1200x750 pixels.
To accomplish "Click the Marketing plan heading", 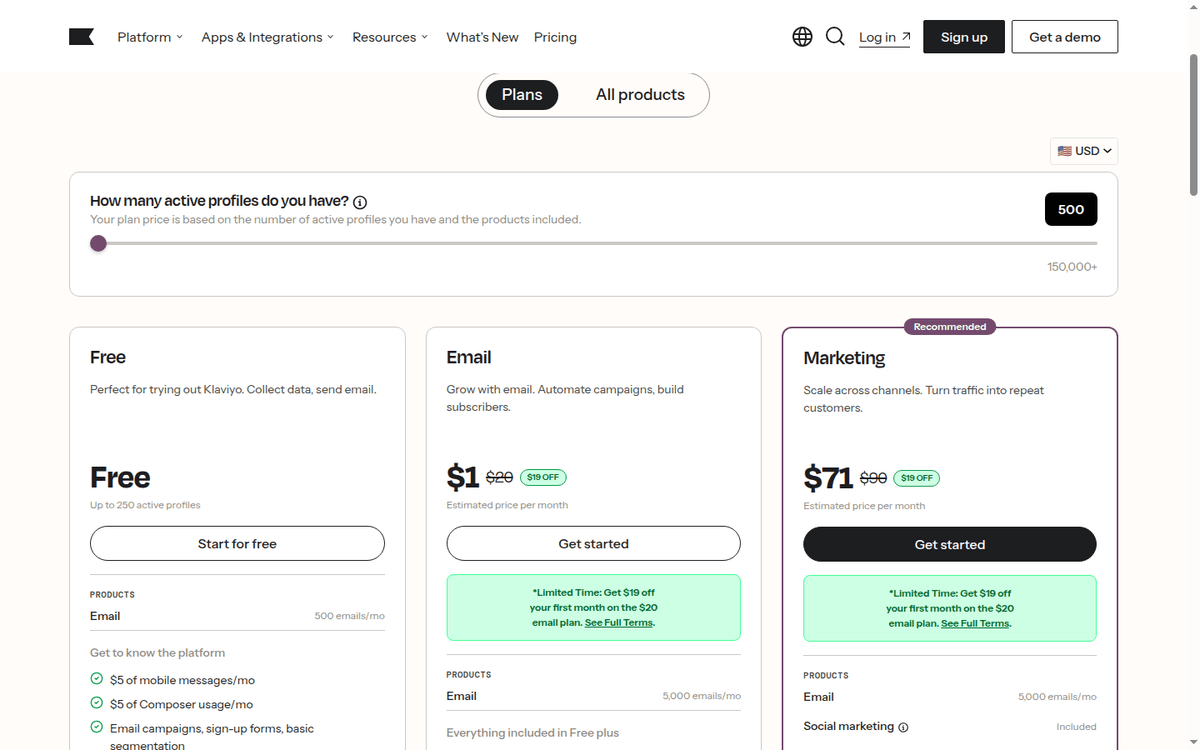I will point(844,358).
